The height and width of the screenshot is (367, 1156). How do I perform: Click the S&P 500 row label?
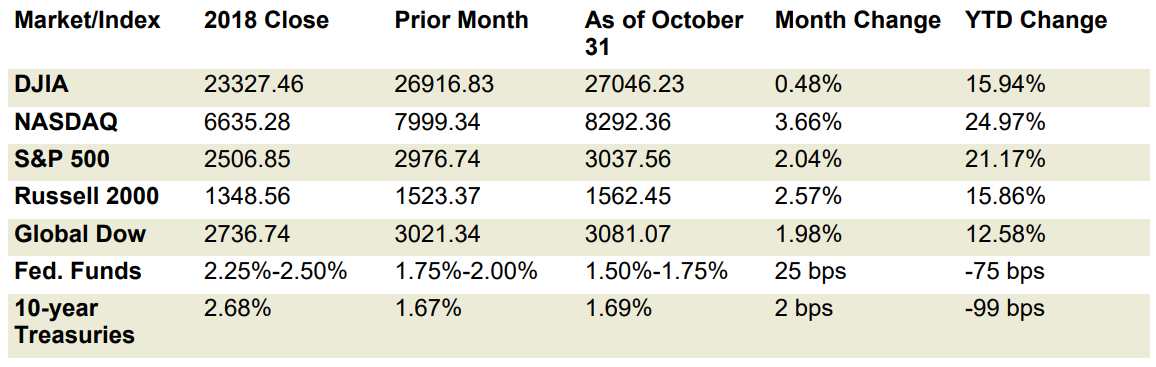61,159
